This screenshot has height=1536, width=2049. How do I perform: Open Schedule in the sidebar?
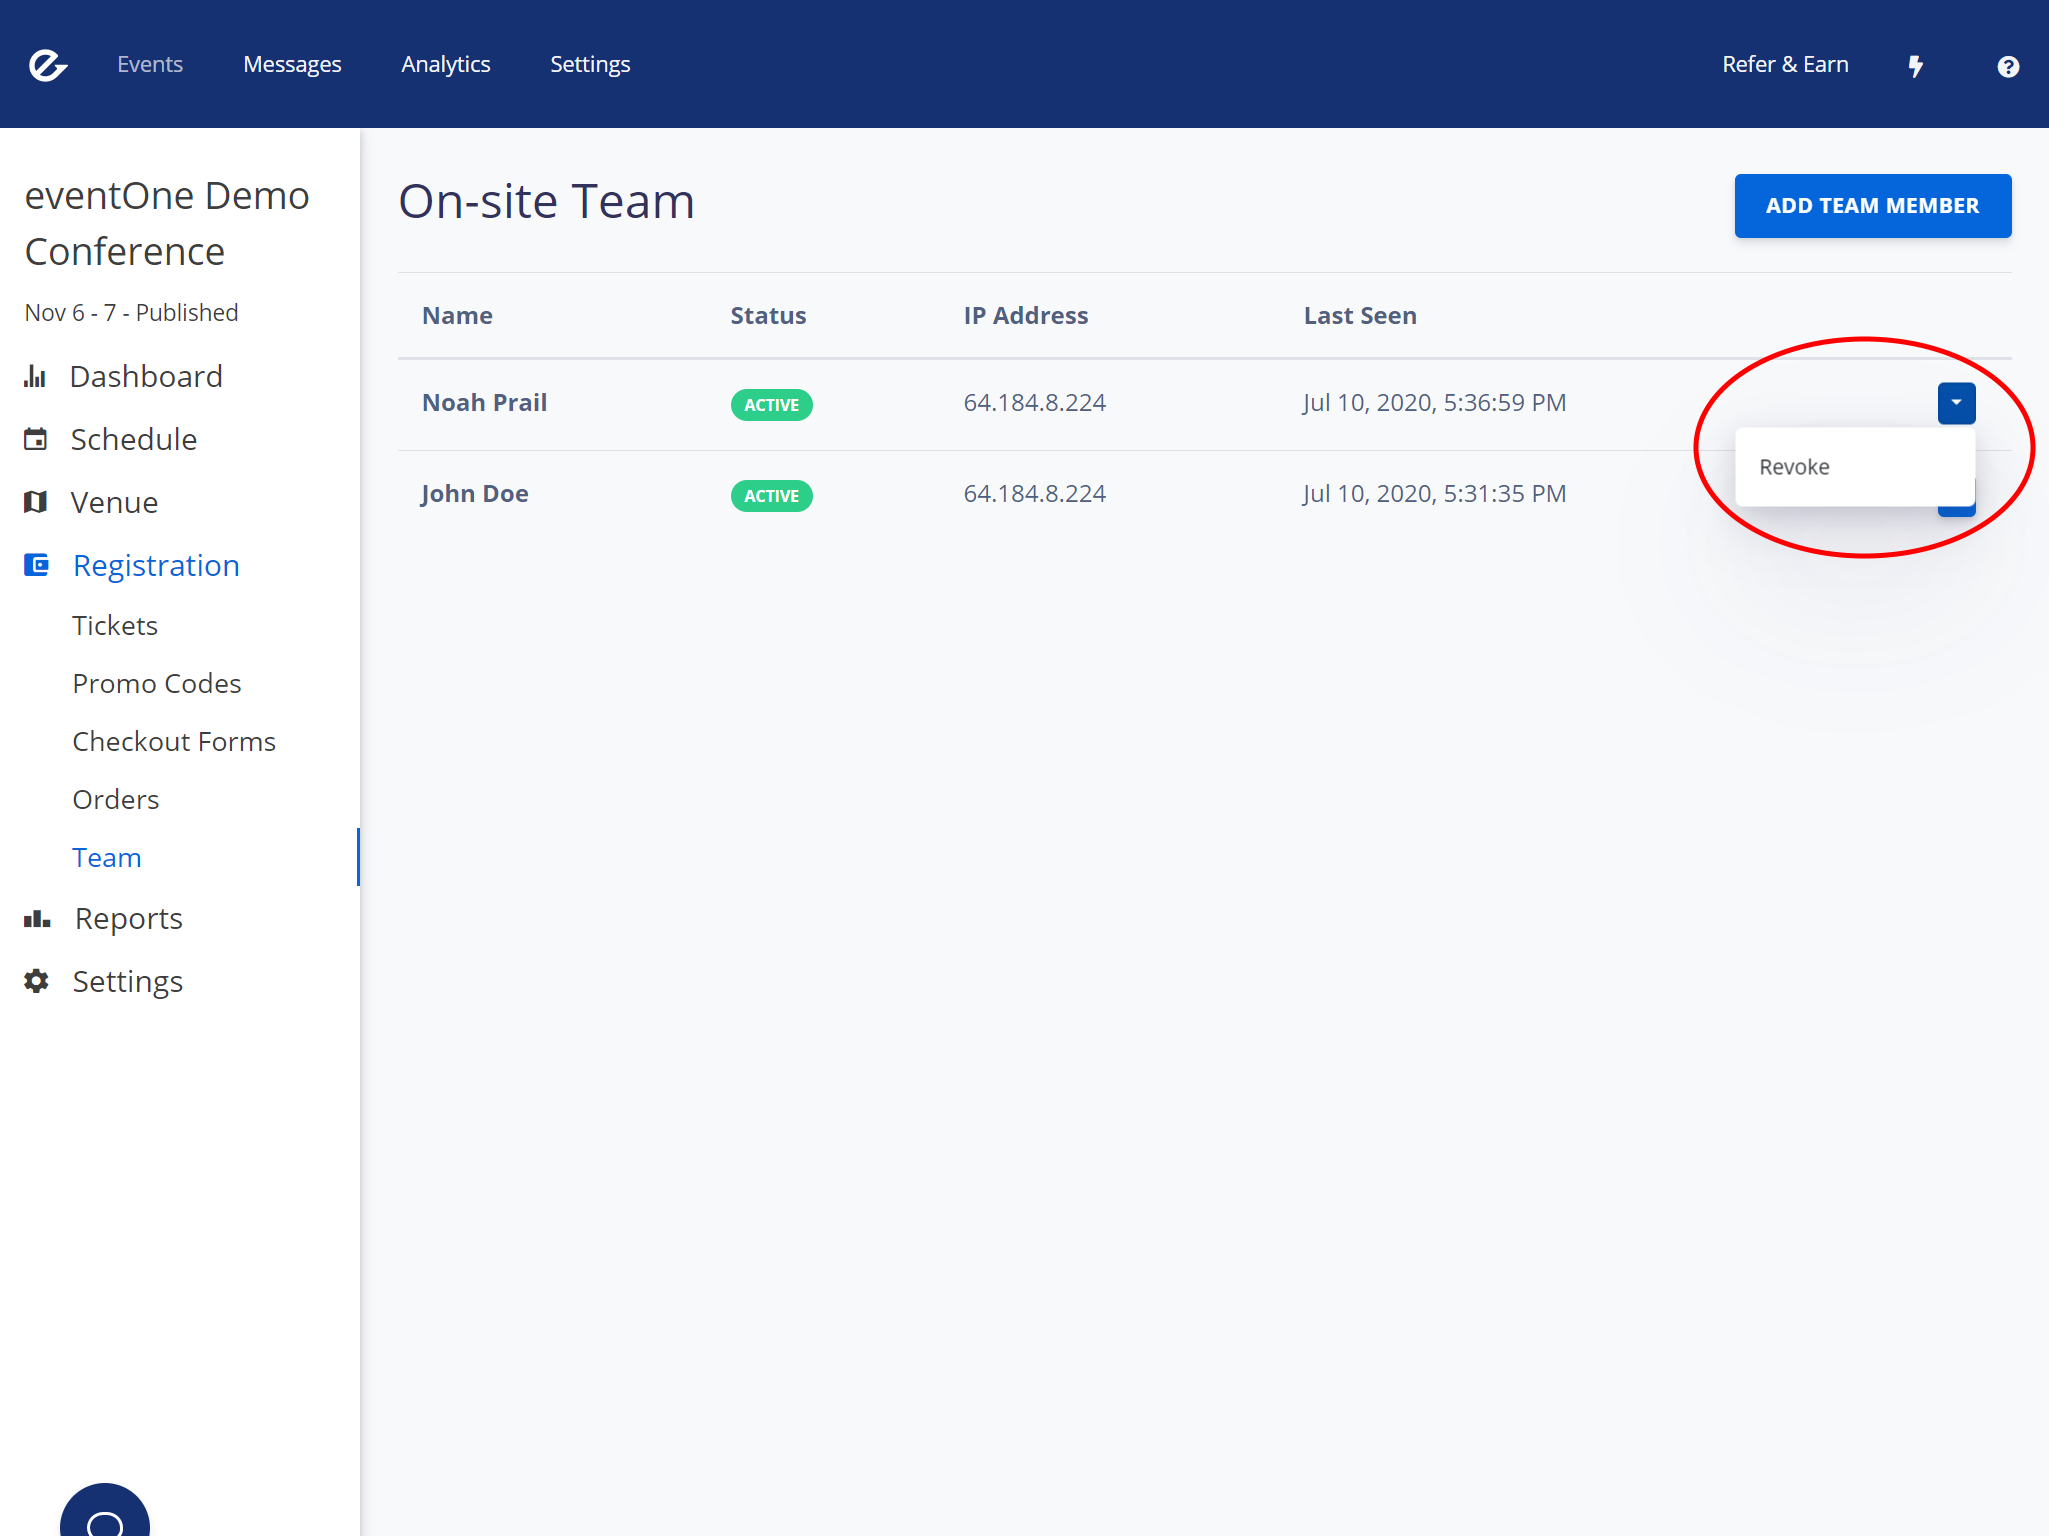(134, 439)
